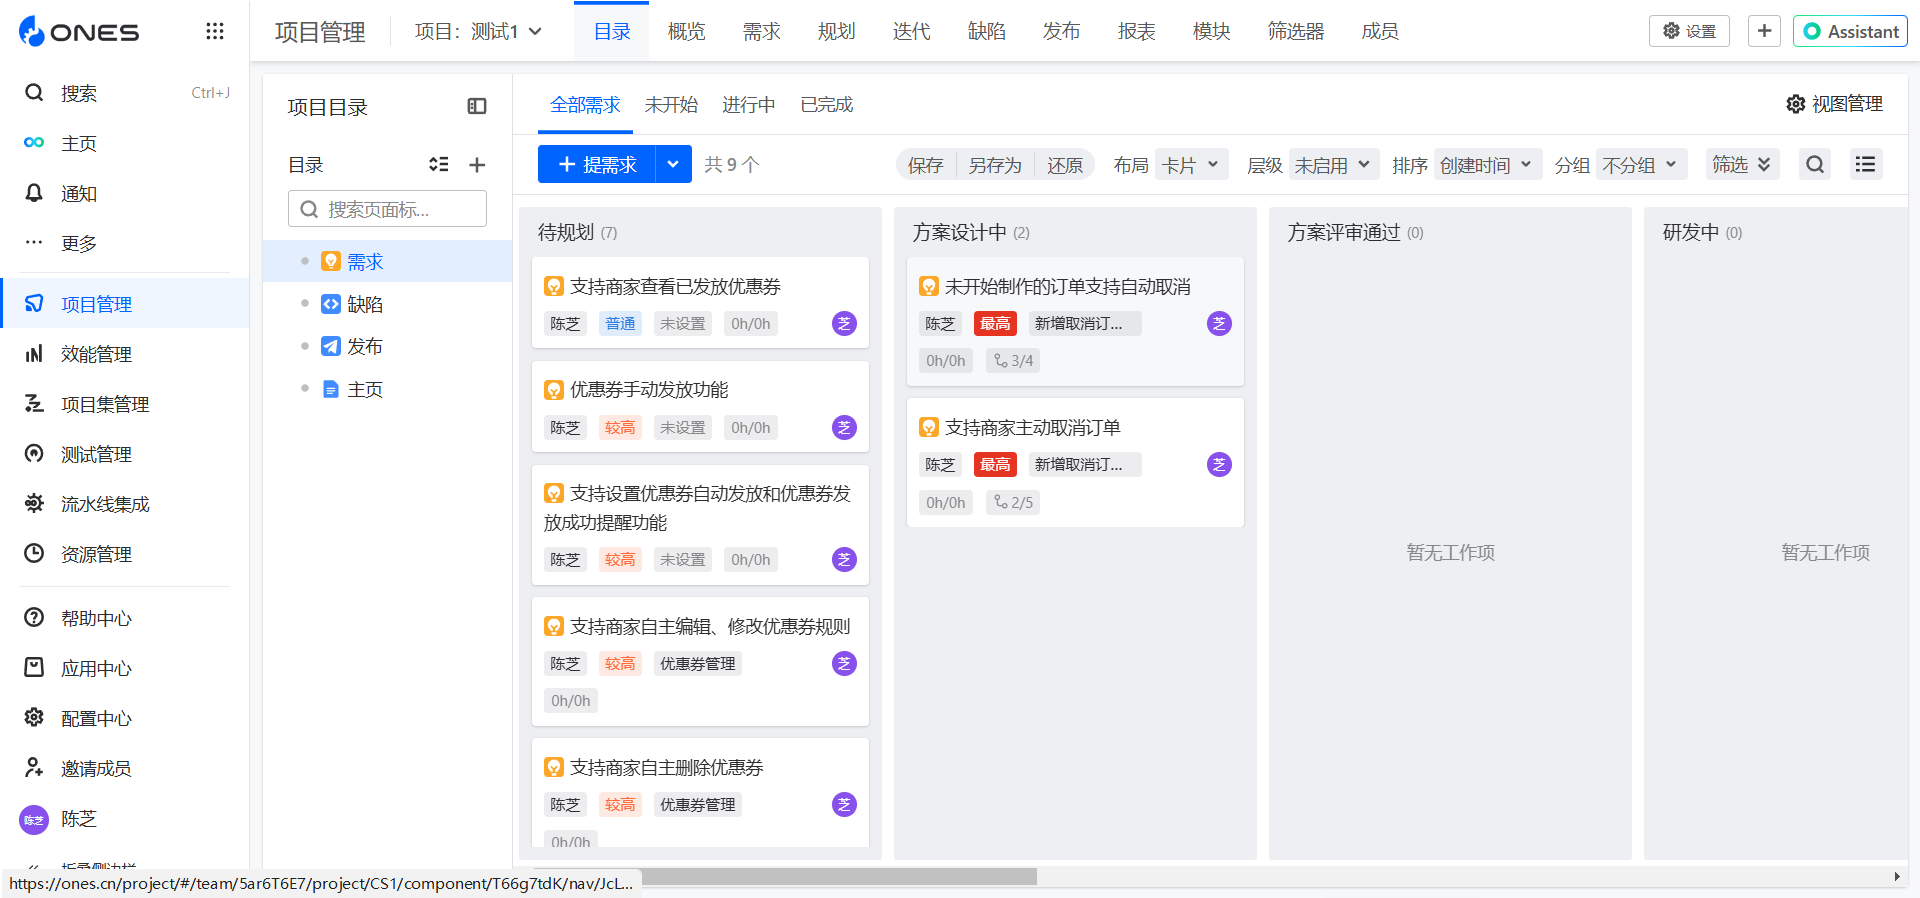Switch to the 缺陷 top tab
This screenshot has height=898, width=1920.
coord(986,31)
